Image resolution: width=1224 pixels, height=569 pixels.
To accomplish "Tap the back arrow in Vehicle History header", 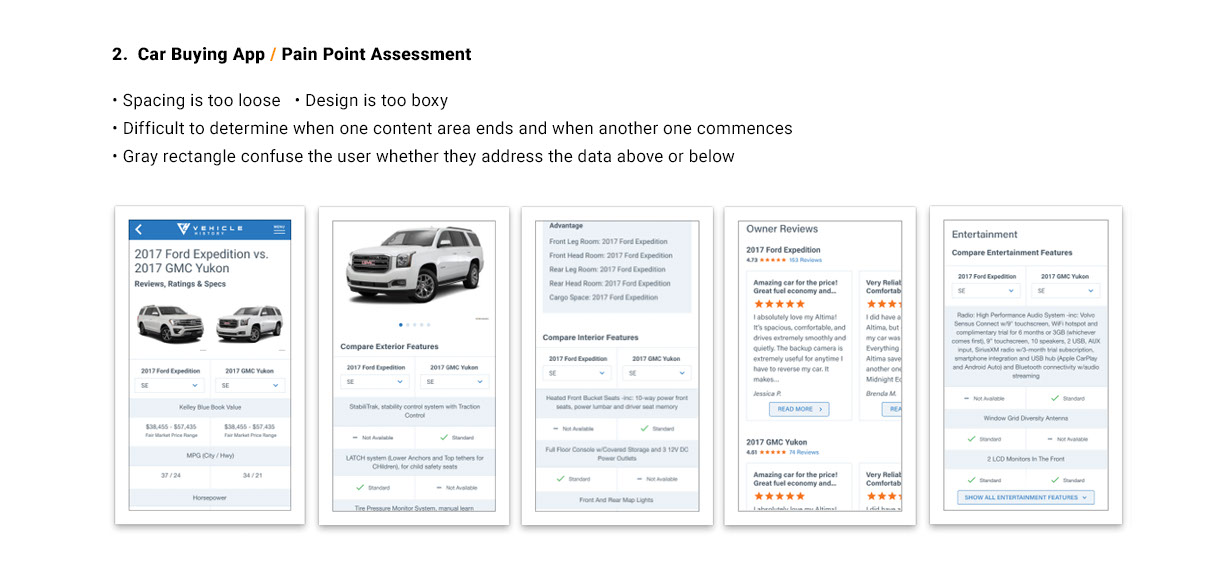I will point(139,230).
